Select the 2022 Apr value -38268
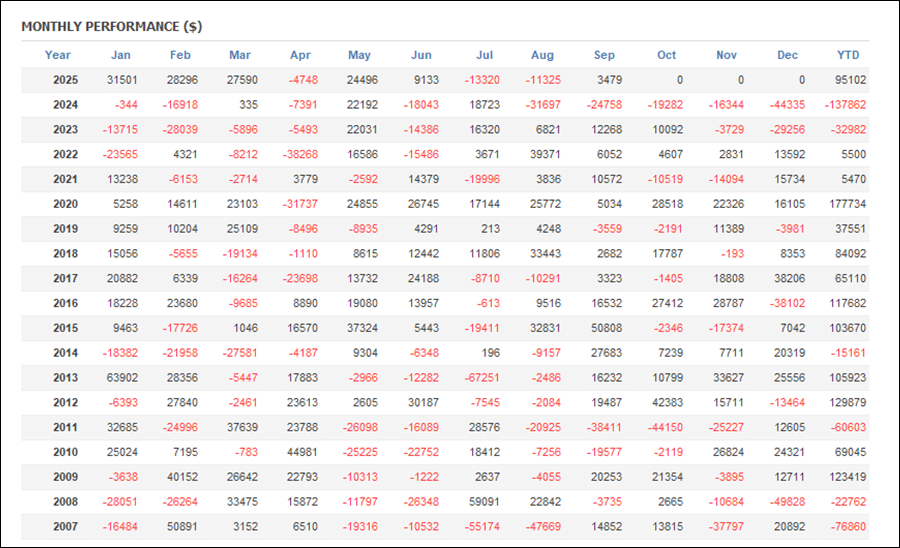This screenshot has width=900, height=548. [x=299, y=154]
